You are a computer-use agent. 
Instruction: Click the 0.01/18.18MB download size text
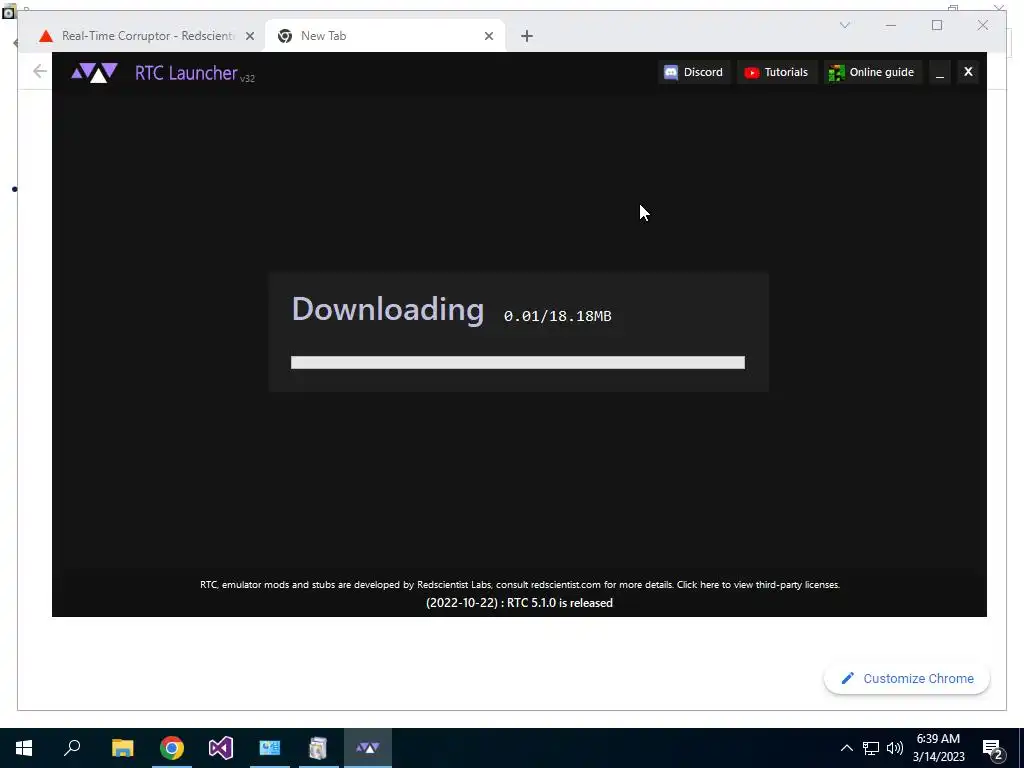pyautogui.click(x=558, y=316)
